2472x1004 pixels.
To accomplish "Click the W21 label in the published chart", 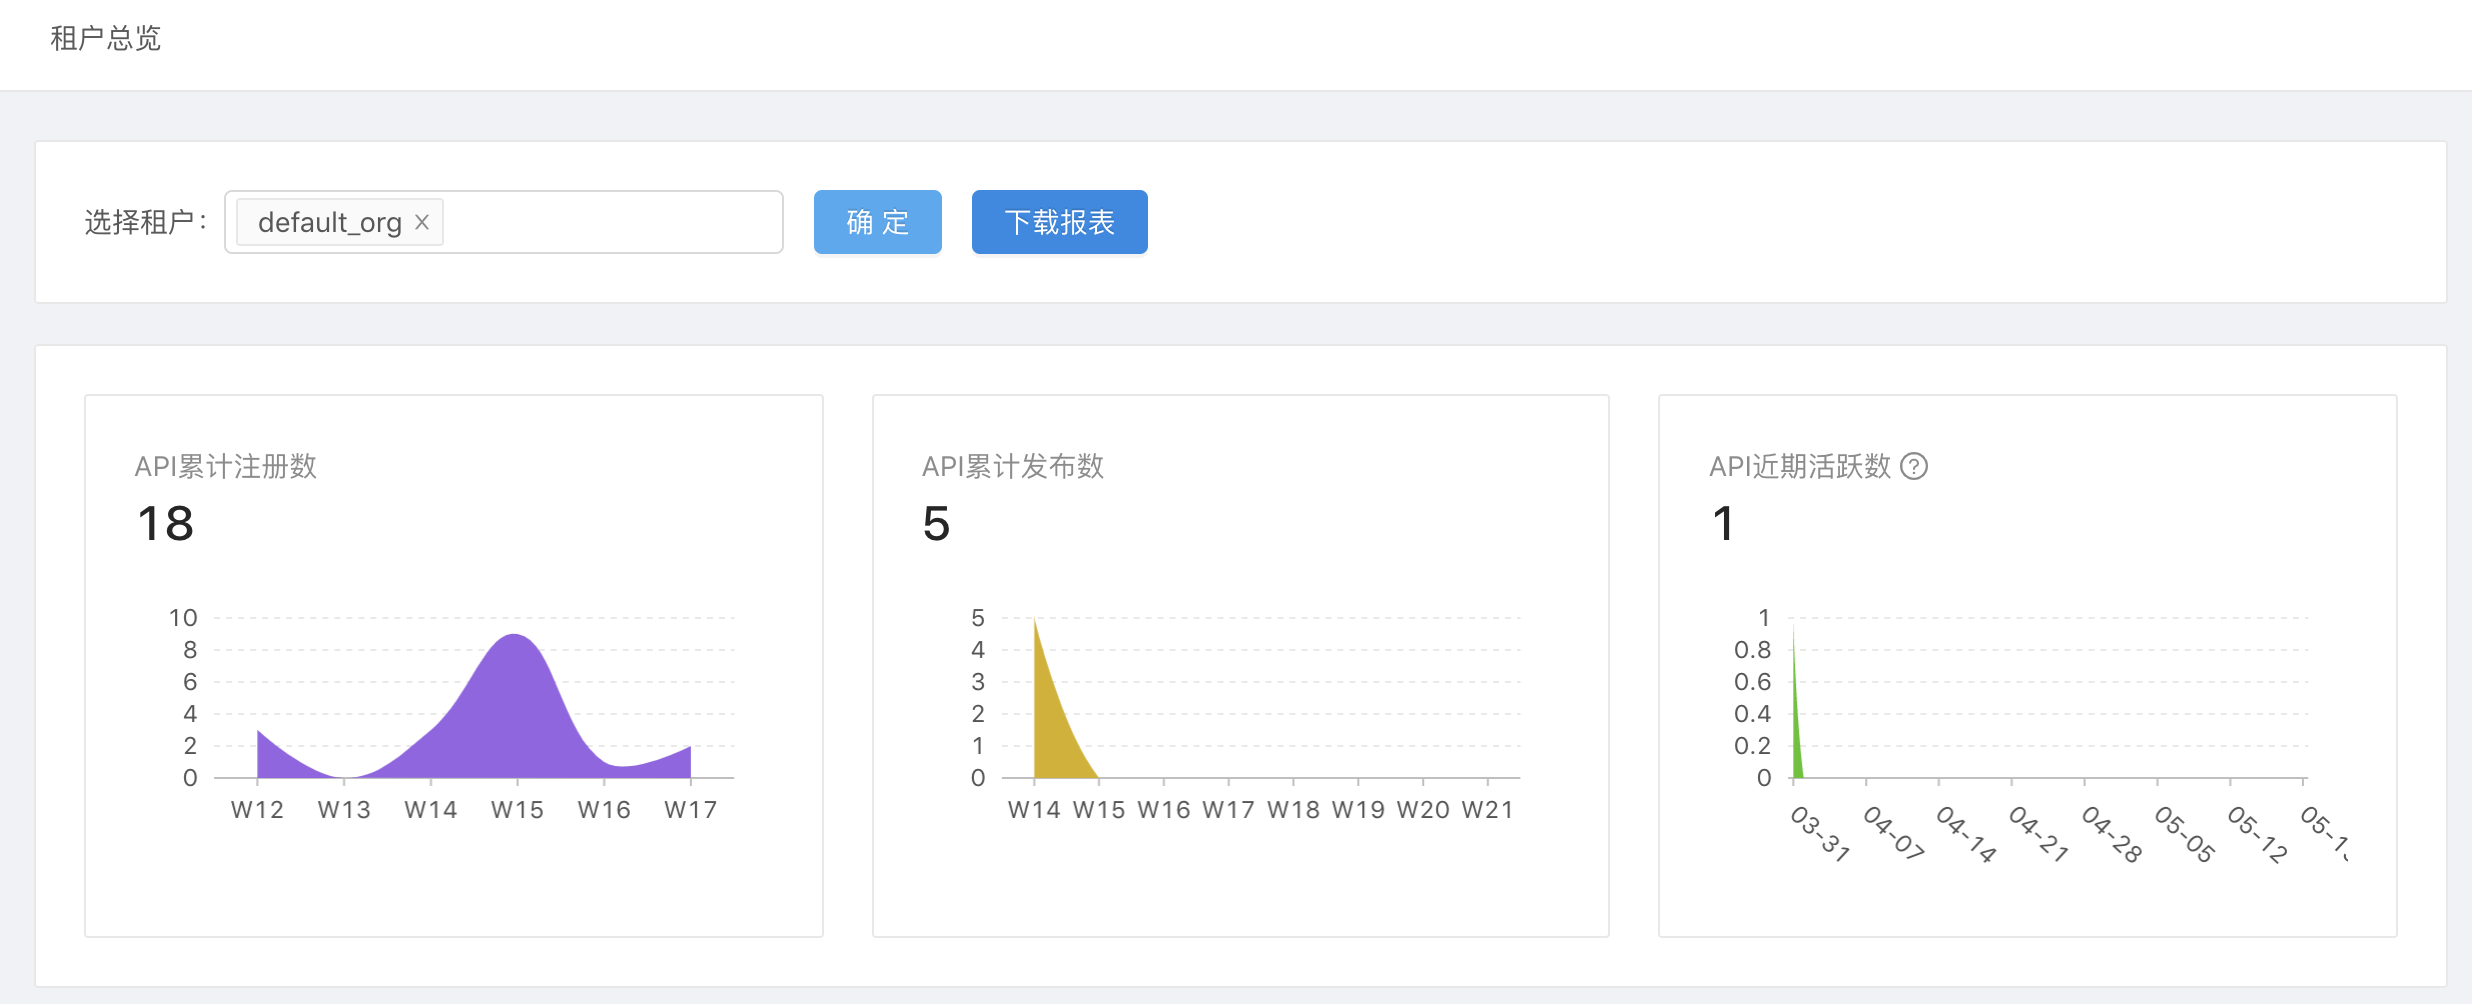I will tap(1487, 810).
